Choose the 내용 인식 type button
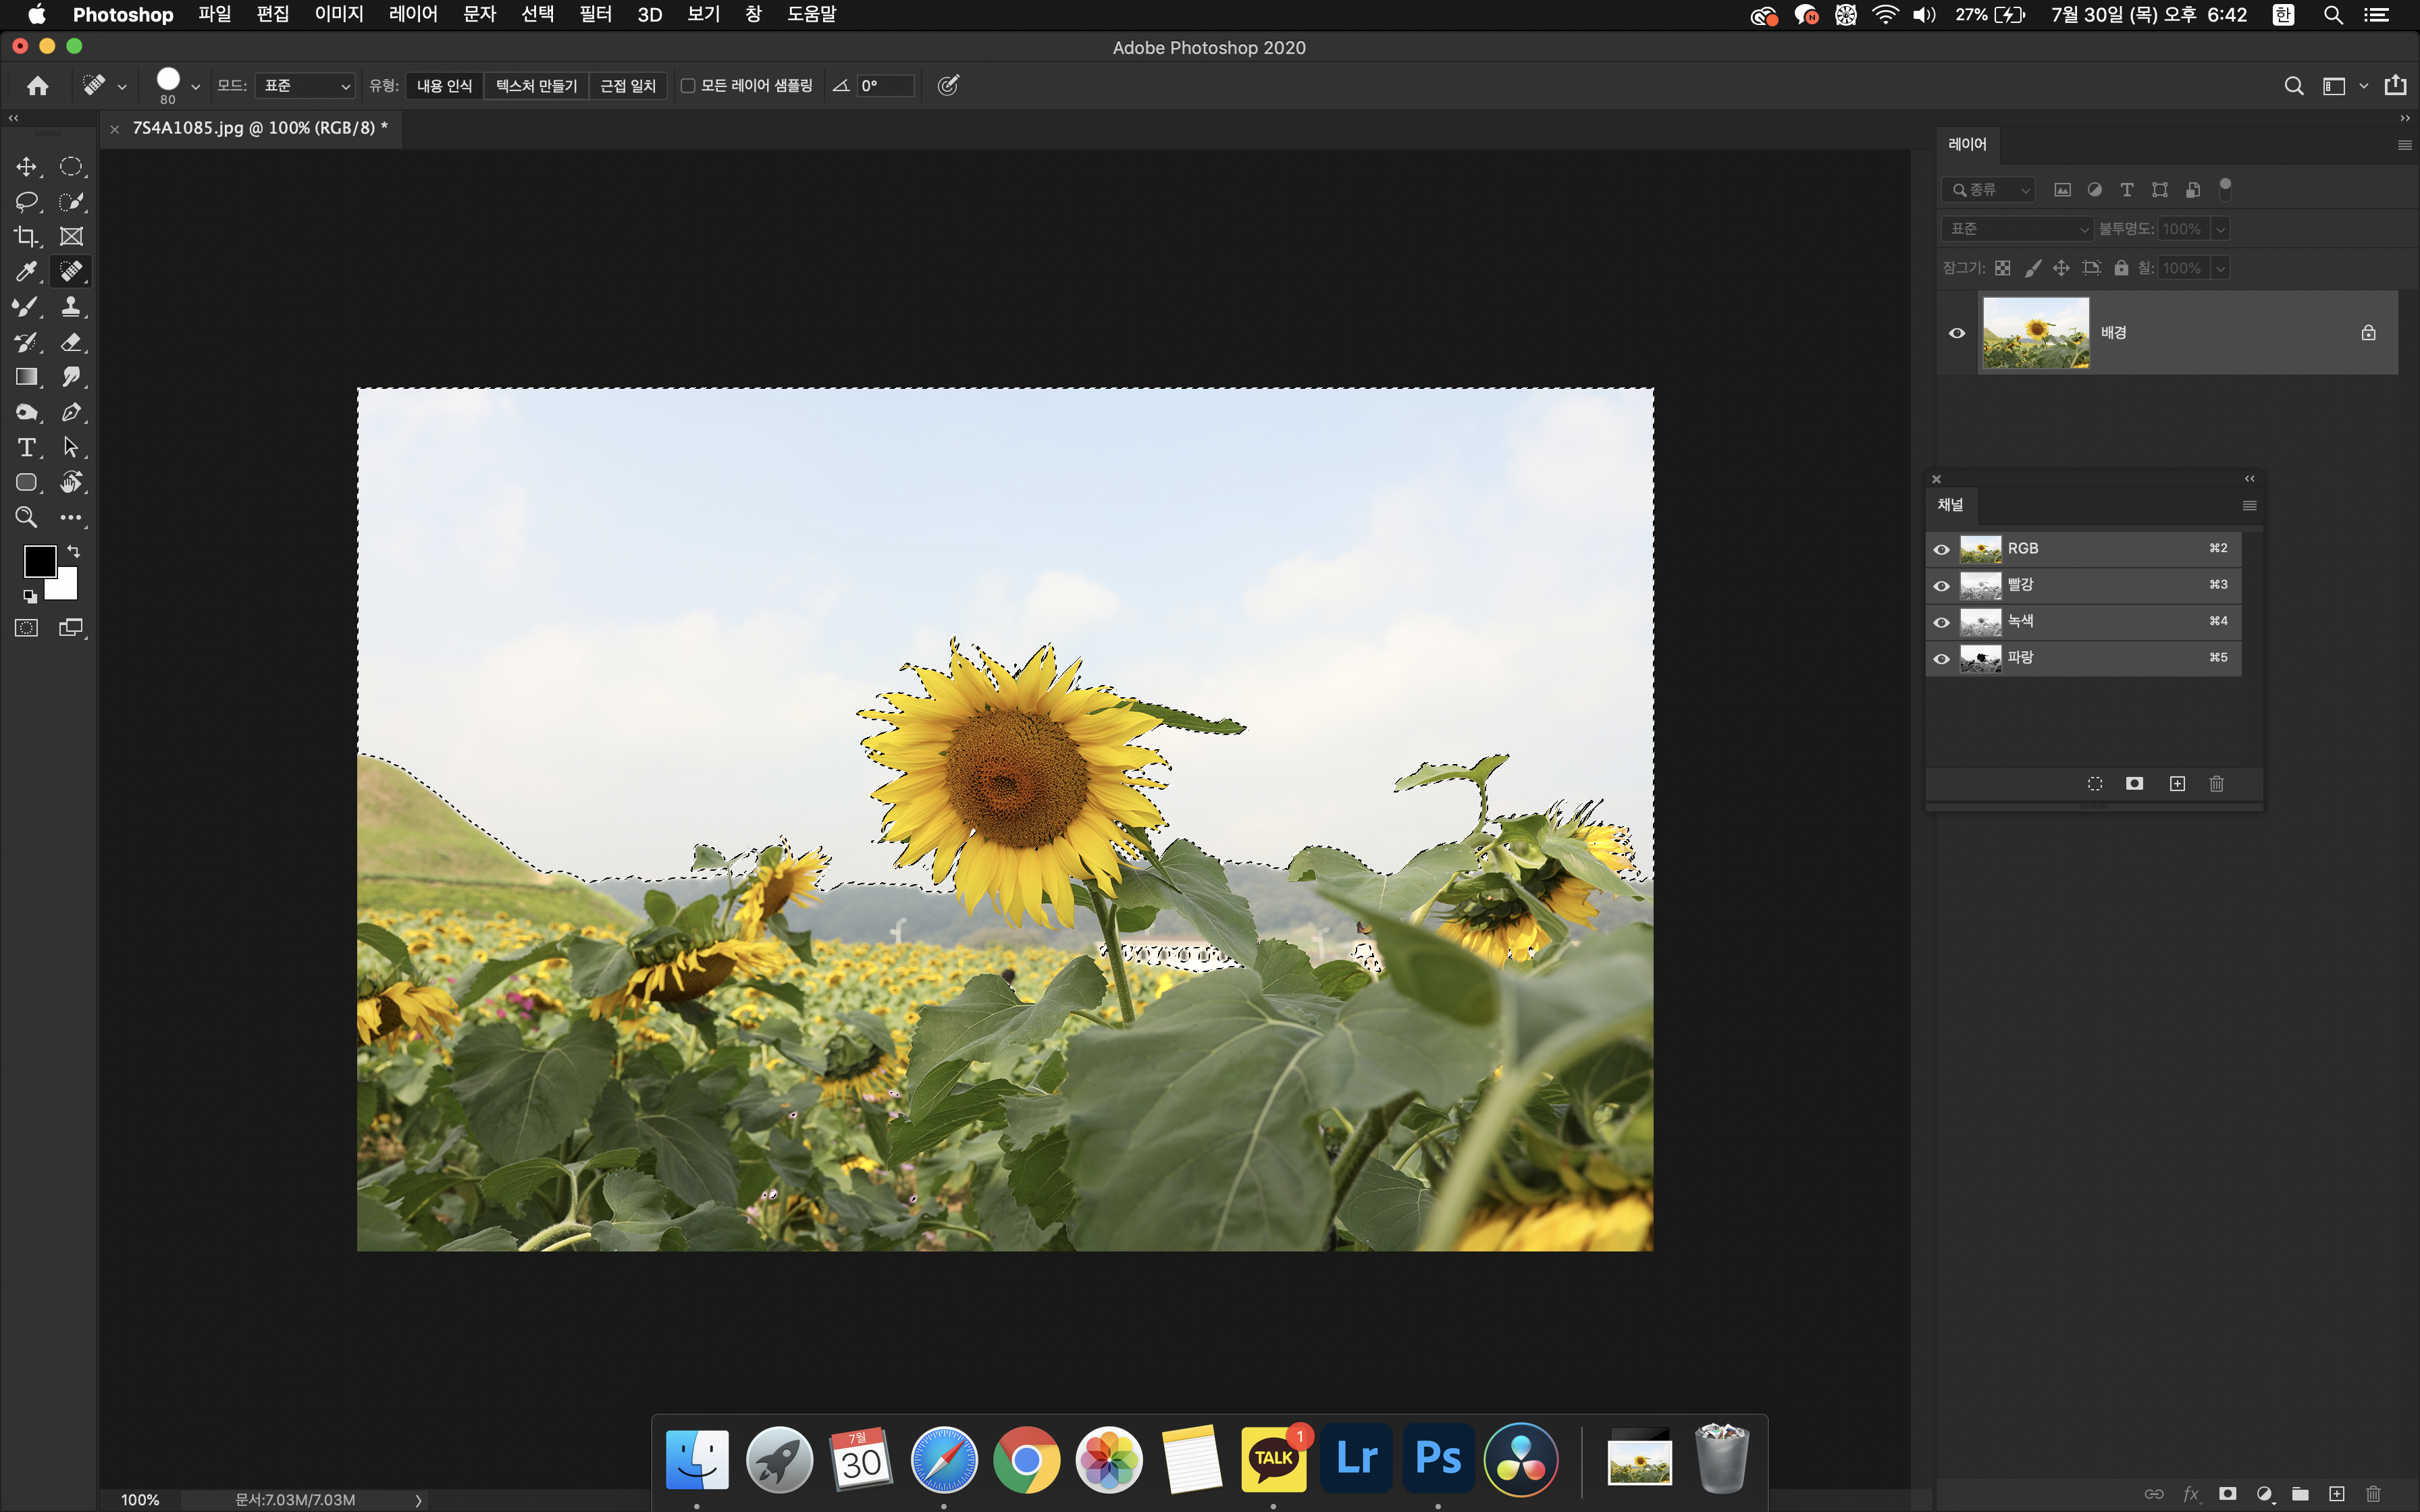The height and width of the screenshot is (1512, 2420). pos(444,86)
